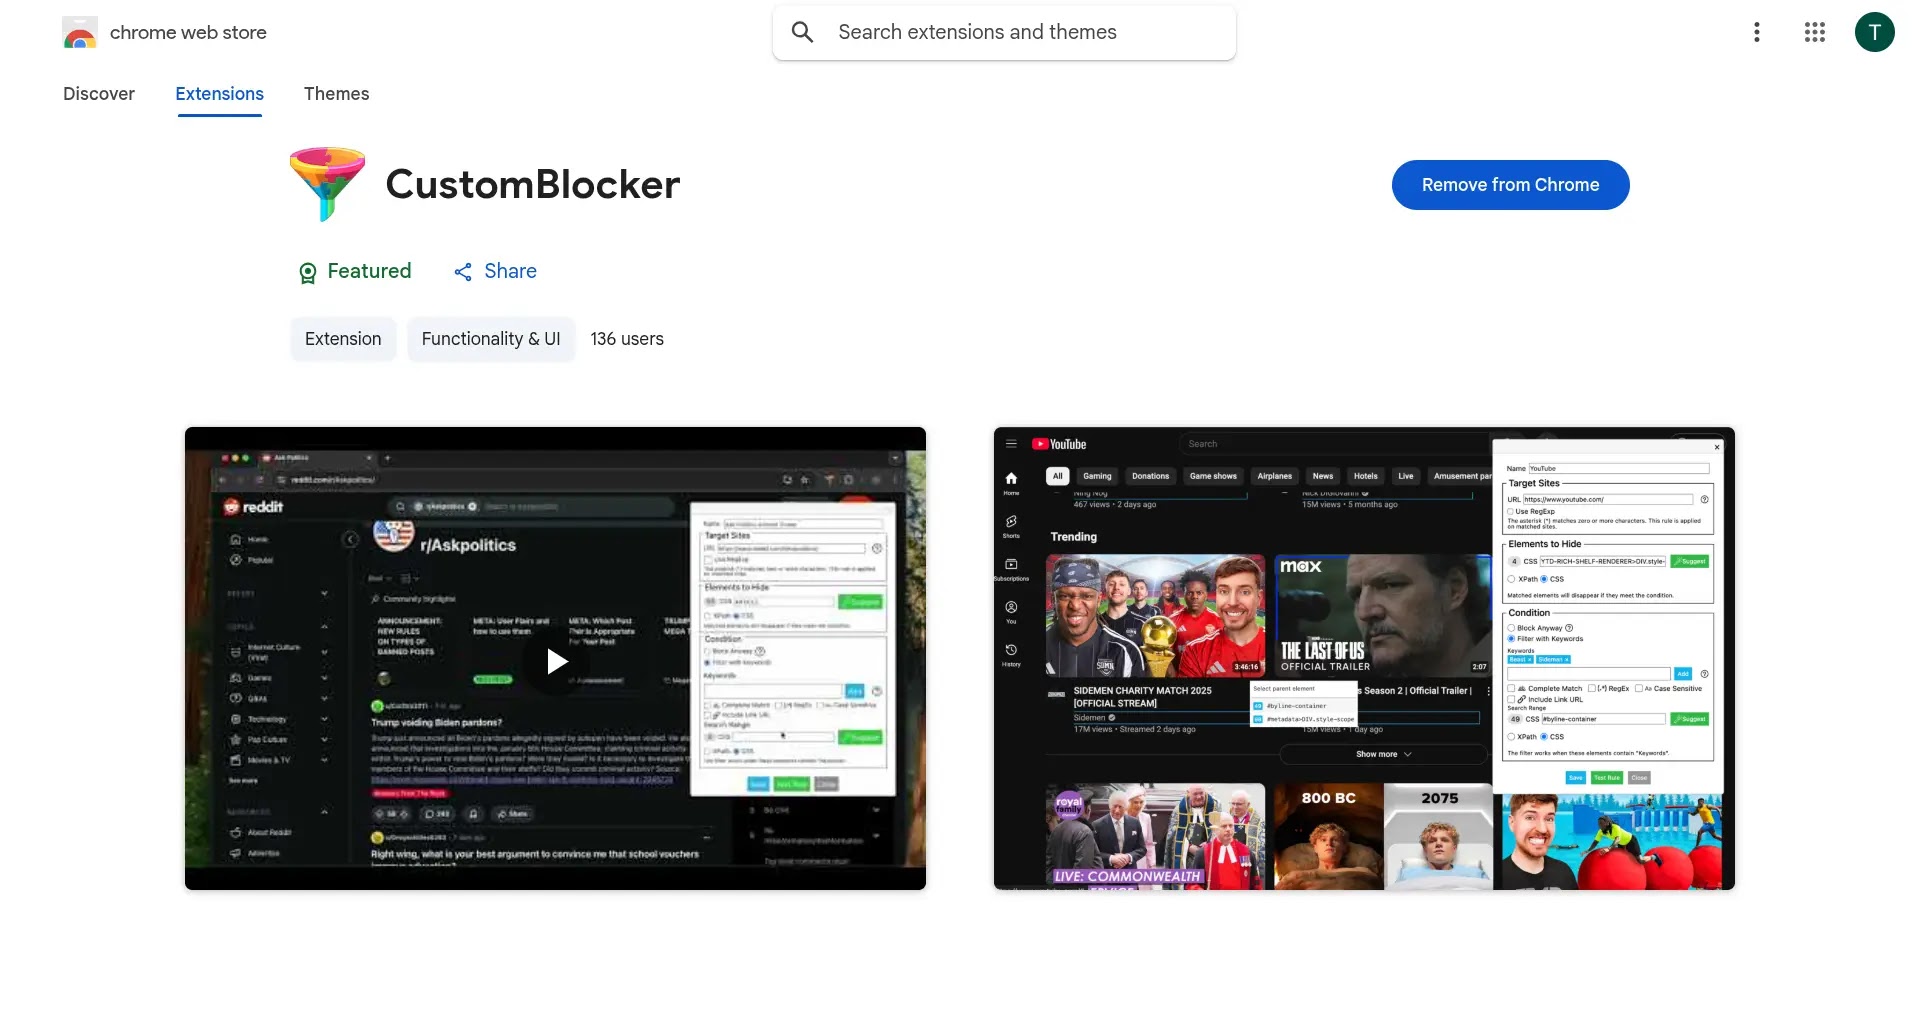Click the CustomBlocker funnel logo
1919x1020 pixels.
(x=327, y=184)
